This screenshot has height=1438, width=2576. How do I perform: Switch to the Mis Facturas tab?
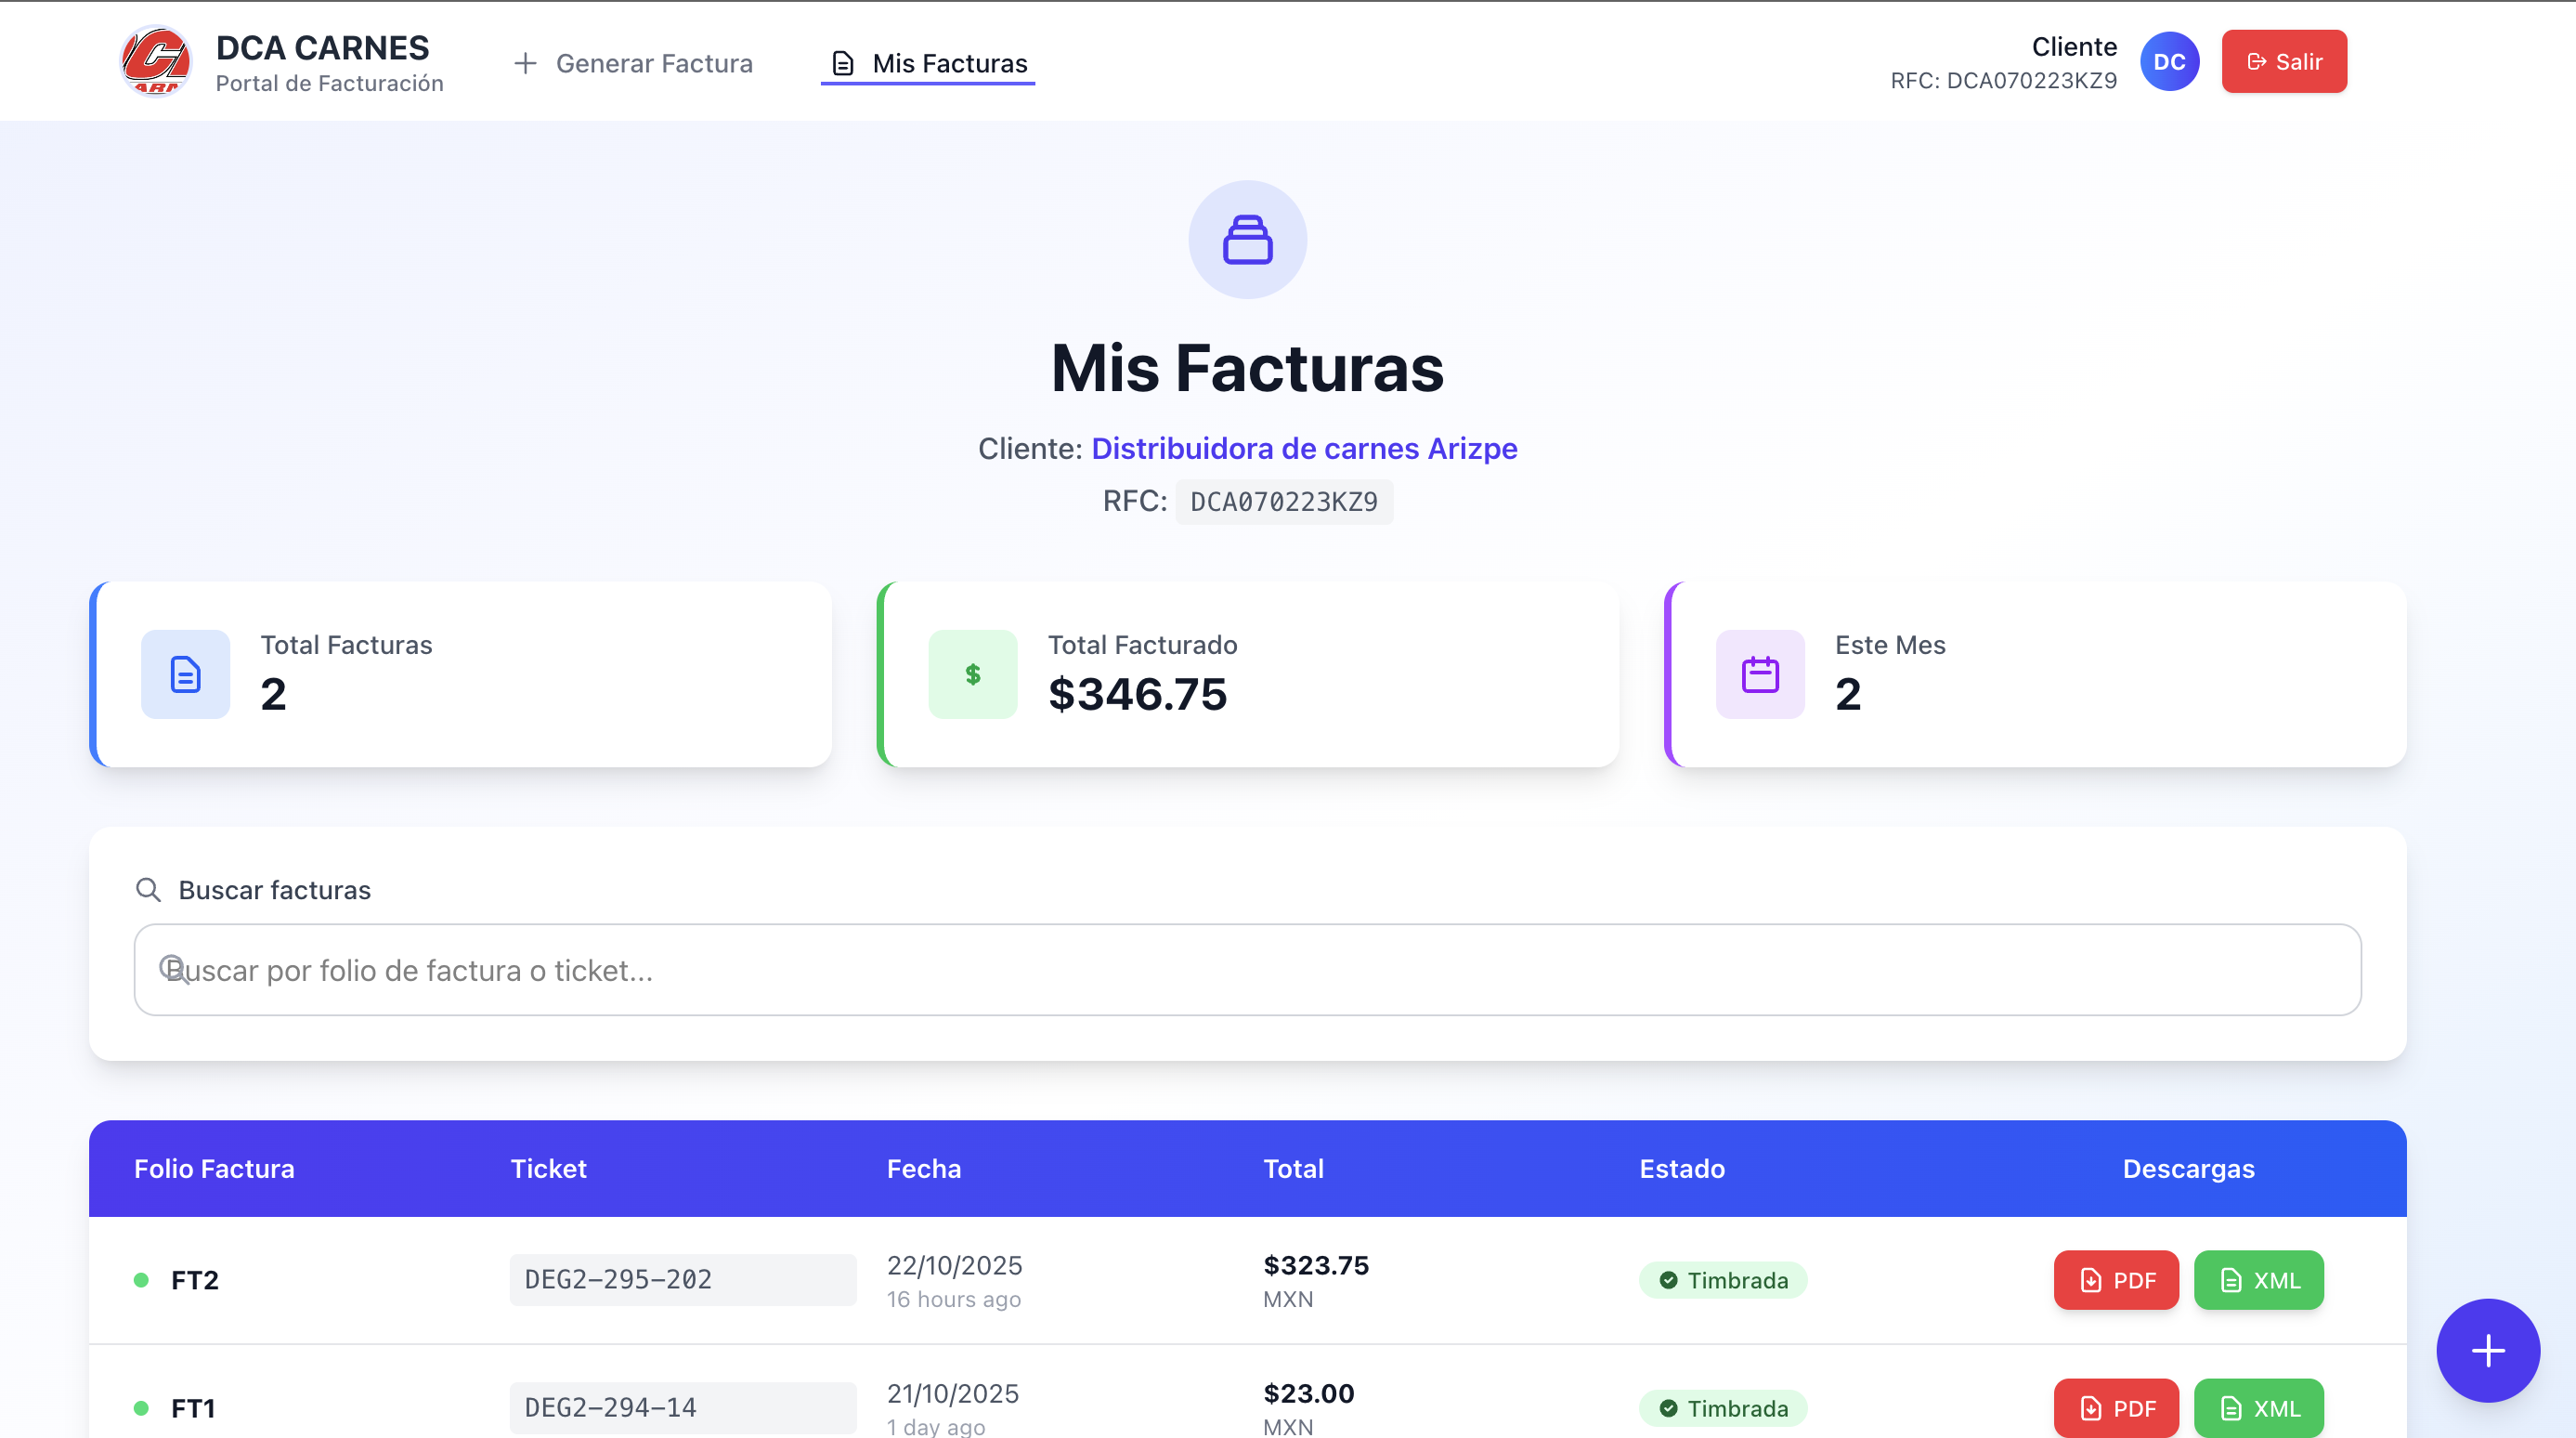pos(928,63)
